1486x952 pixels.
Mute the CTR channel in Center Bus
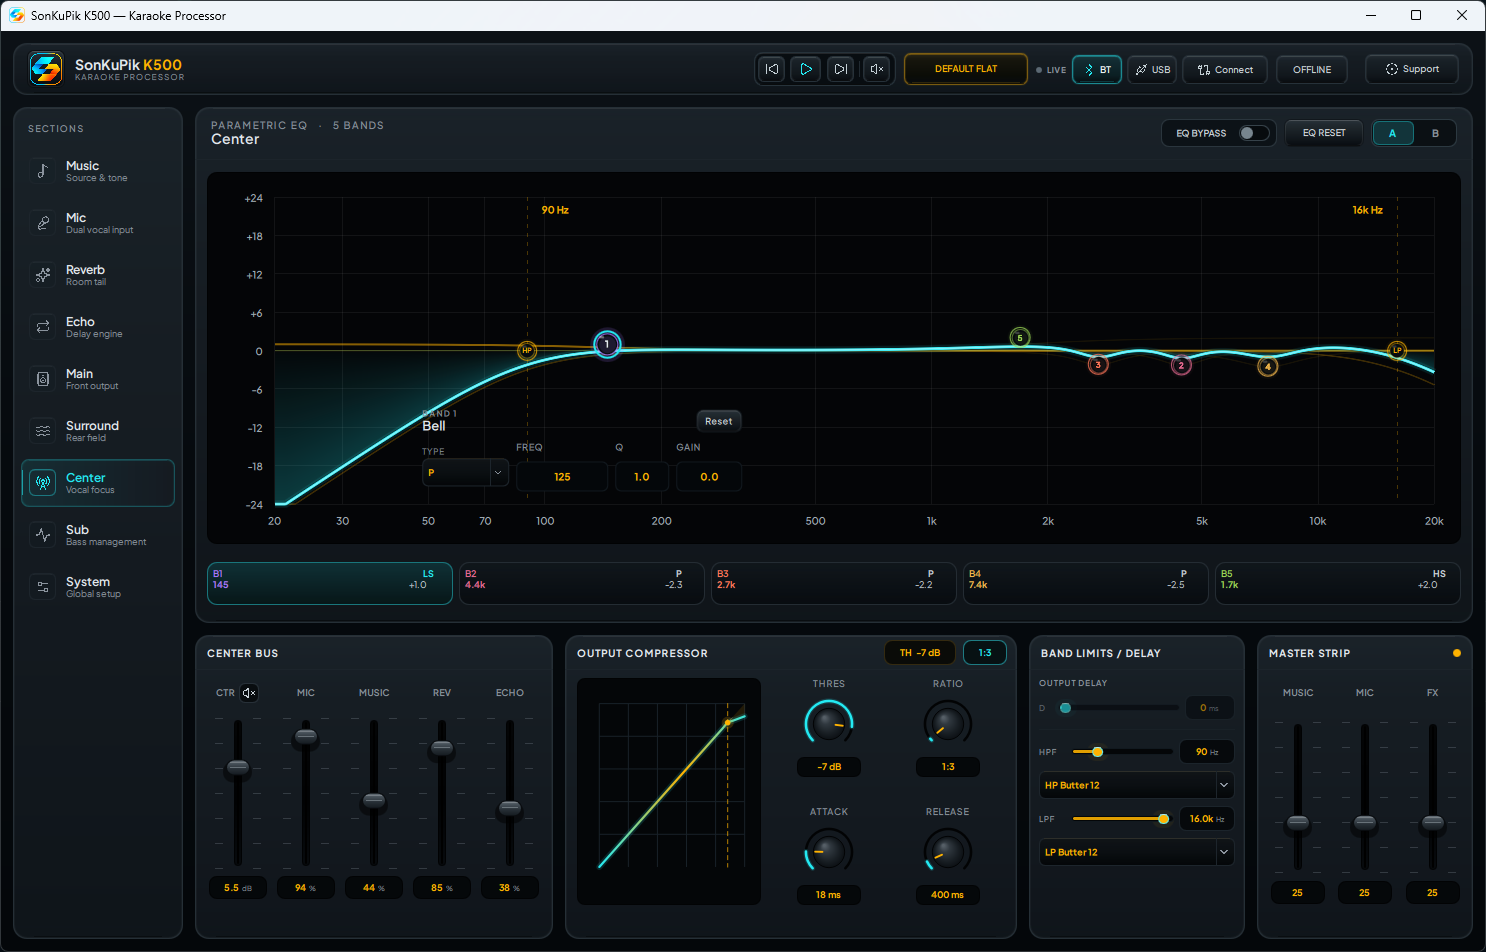[x=249, y=693]
